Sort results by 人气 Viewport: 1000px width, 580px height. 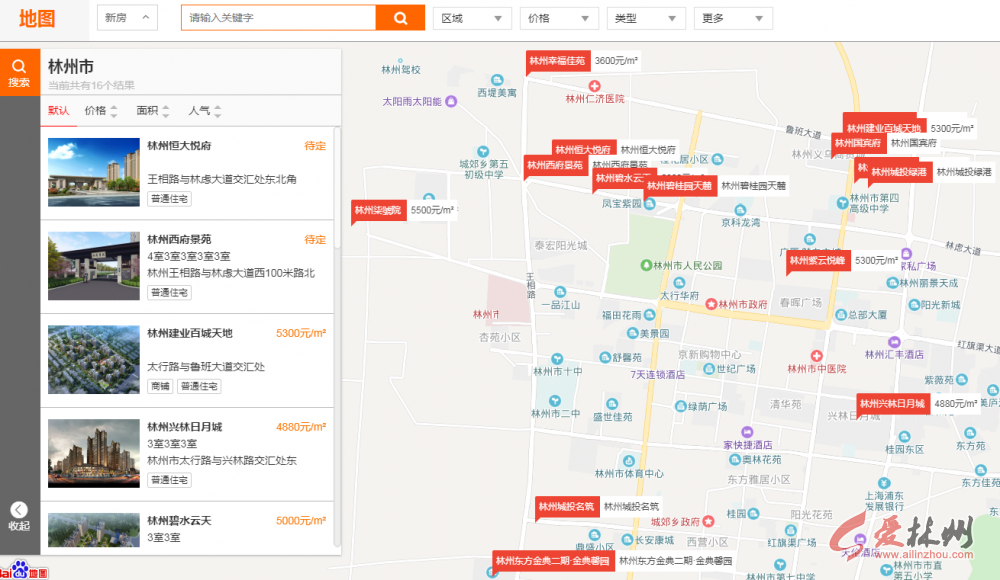click(x=204, y=110)
